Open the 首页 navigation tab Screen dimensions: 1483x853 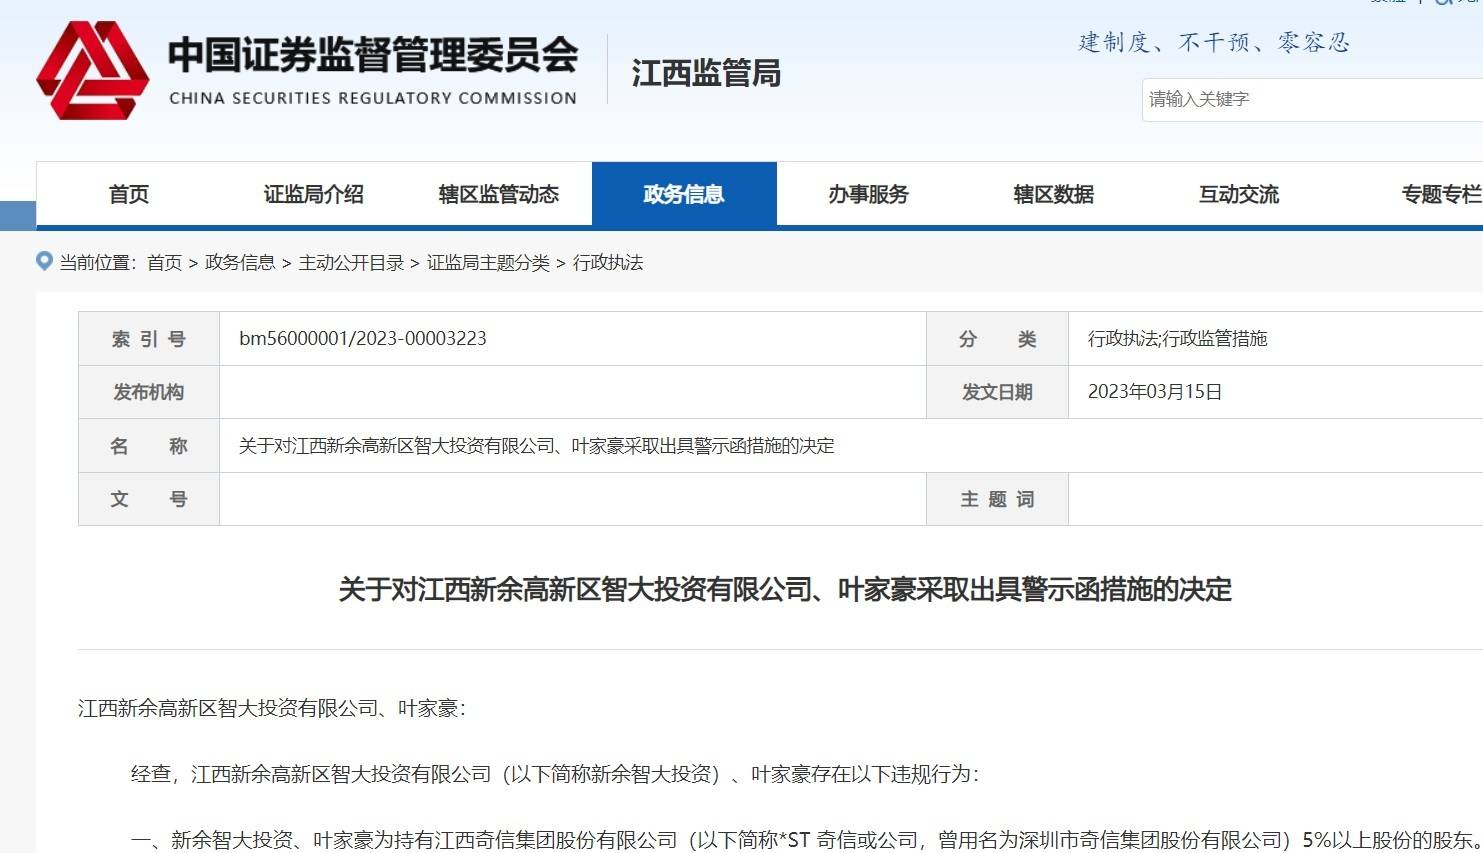coord(129,195)
